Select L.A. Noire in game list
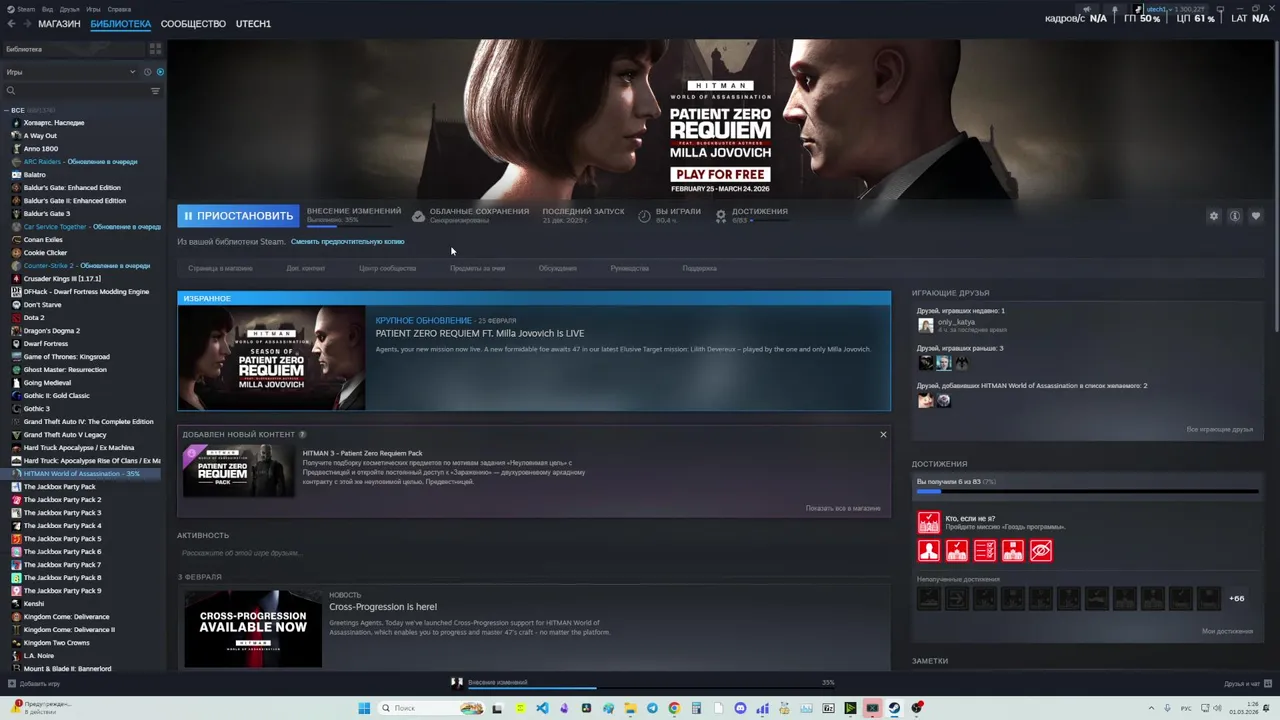The image size is (1280, 720). [38, 655]
